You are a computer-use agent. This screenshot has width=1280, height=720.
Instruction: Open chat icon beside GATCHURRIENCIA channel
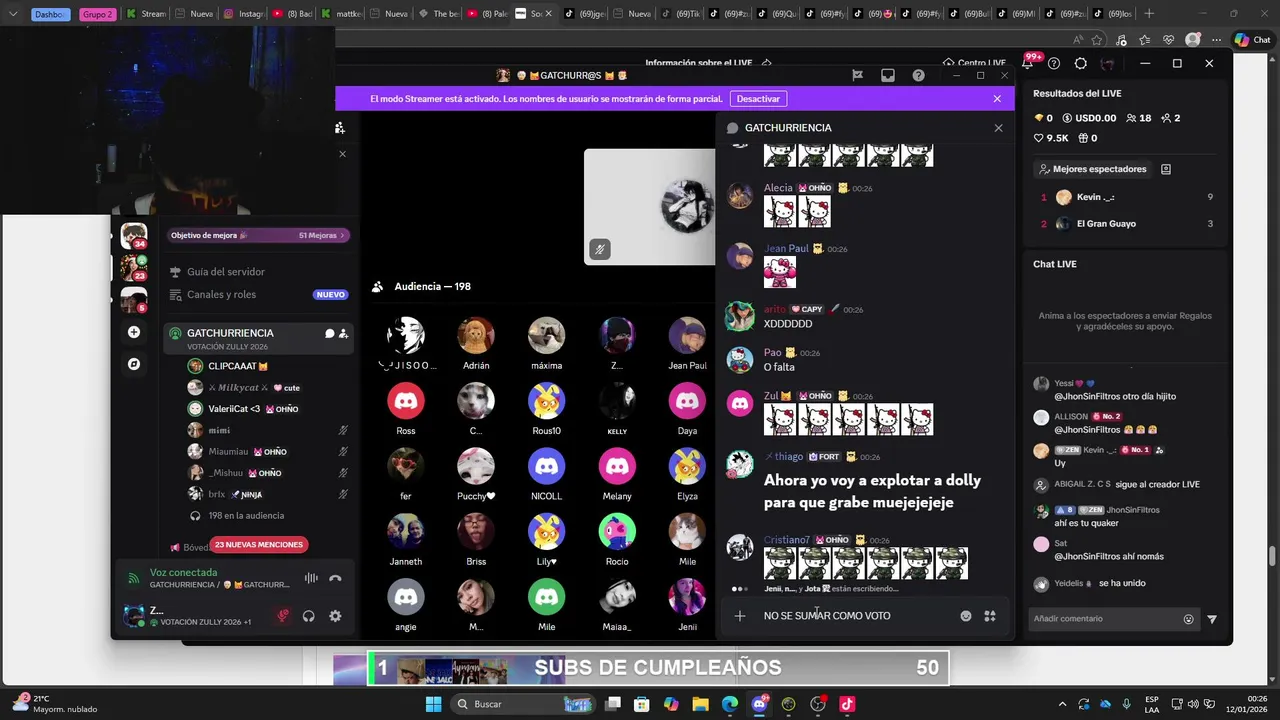tap(329, 334)
